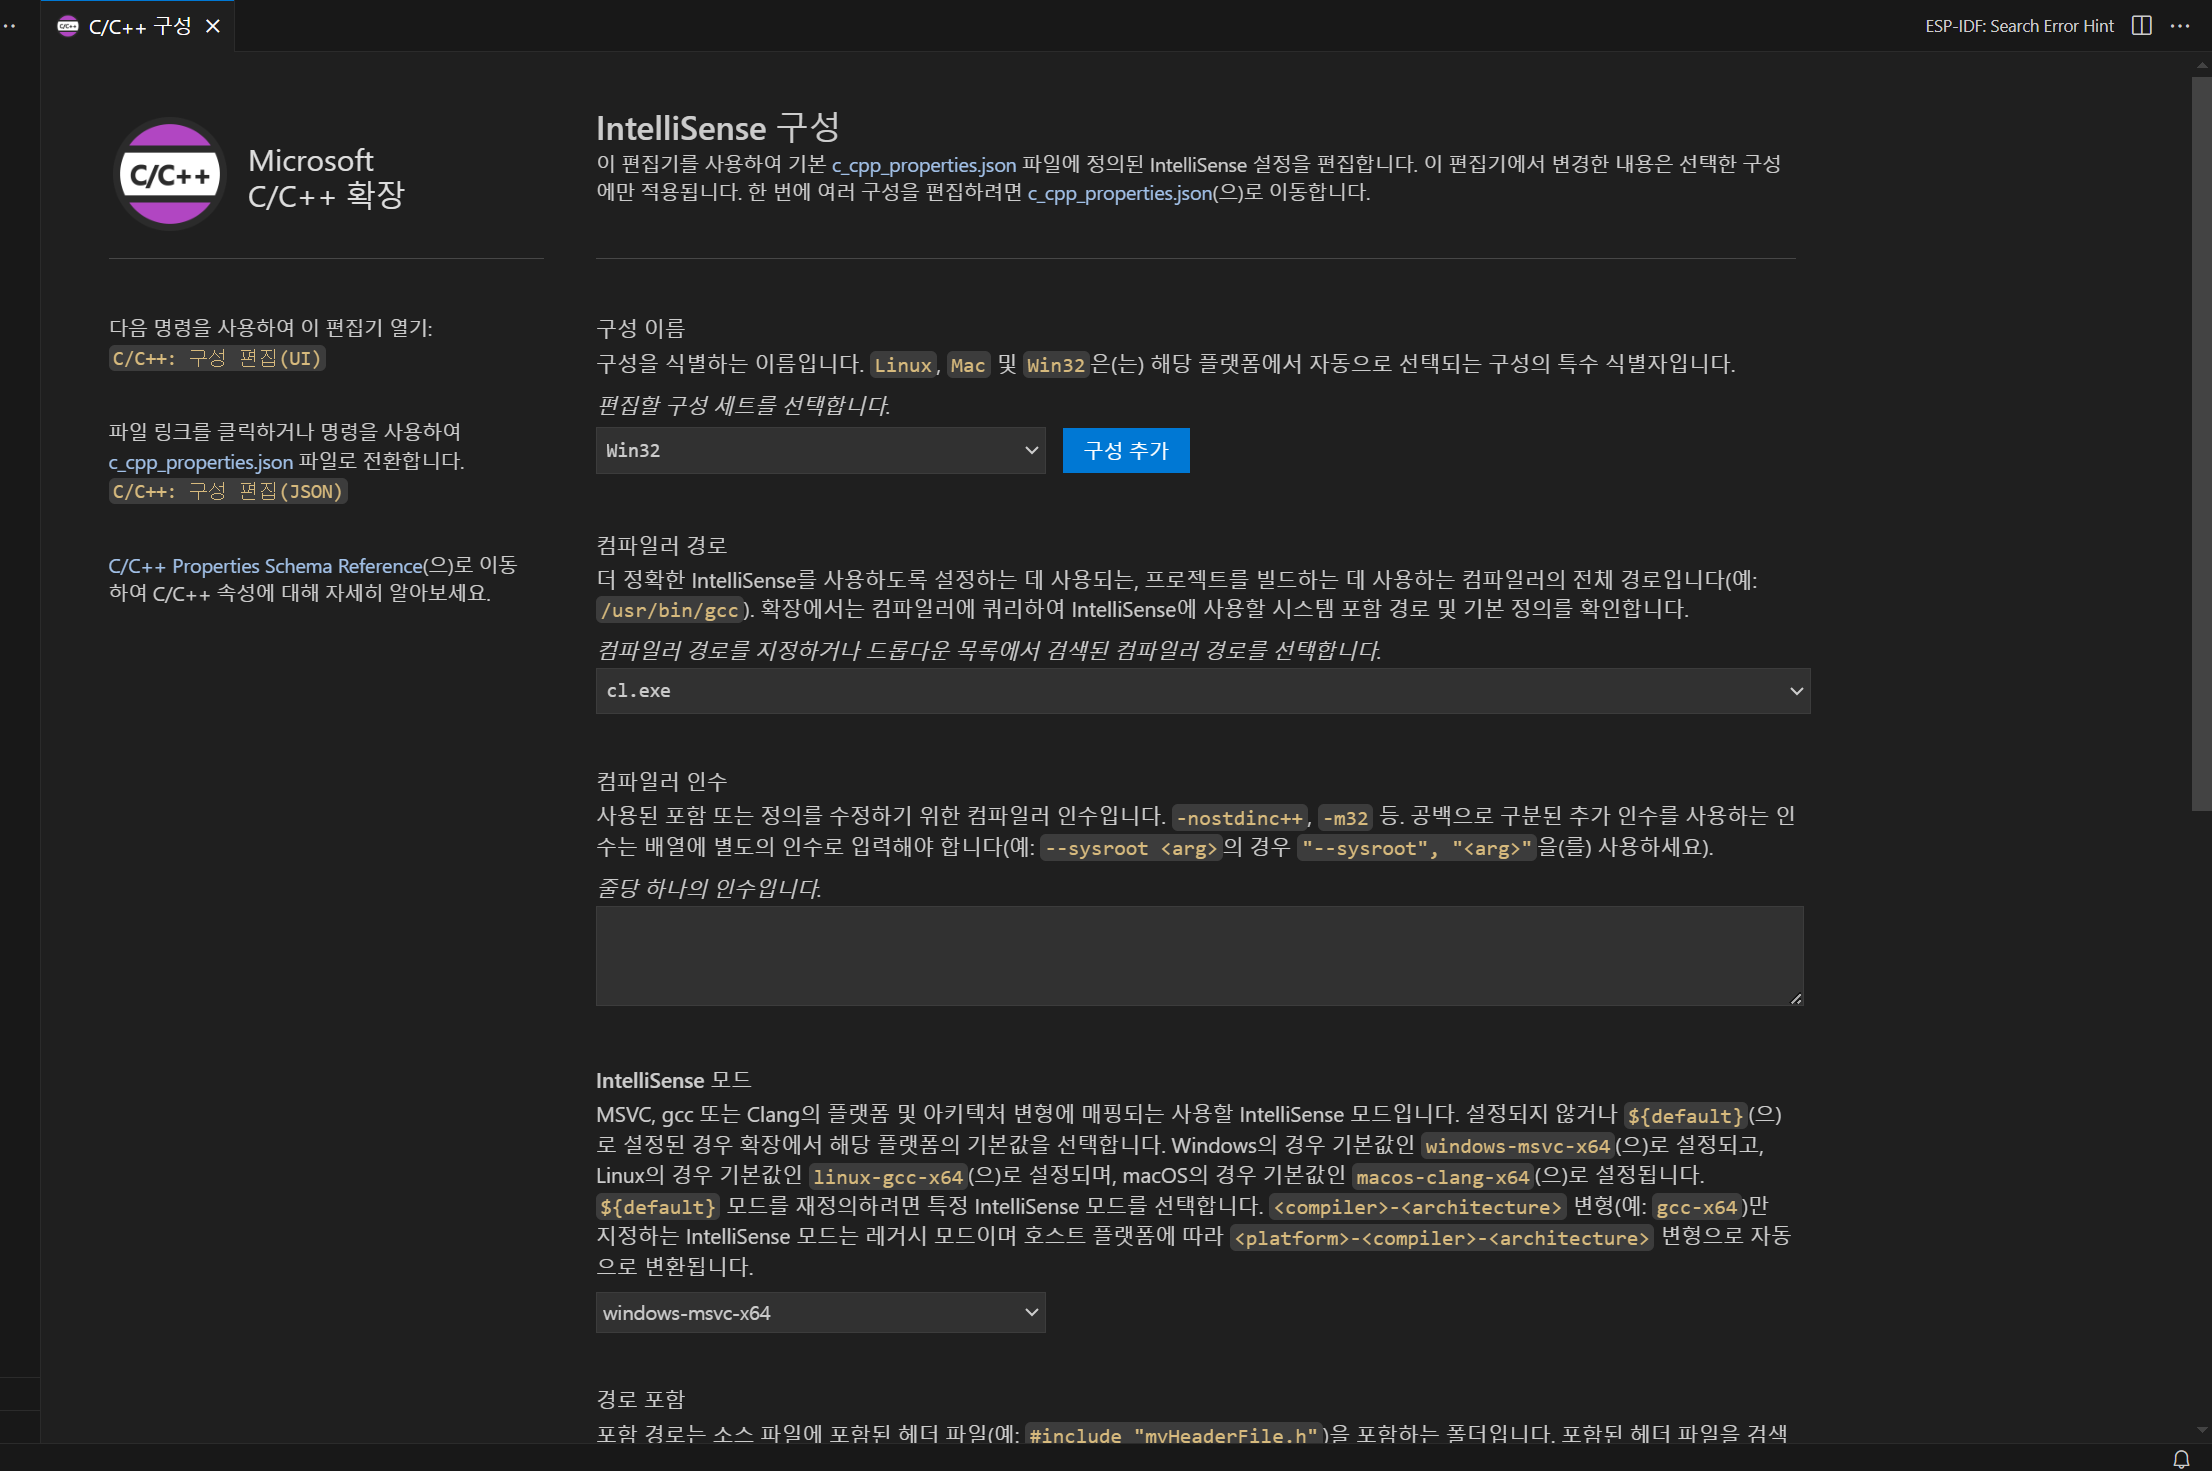The image size is (2212, 1471).
Task: Open the C/C++ Properties Schema Reference link
Action: (x=265, y=566)
